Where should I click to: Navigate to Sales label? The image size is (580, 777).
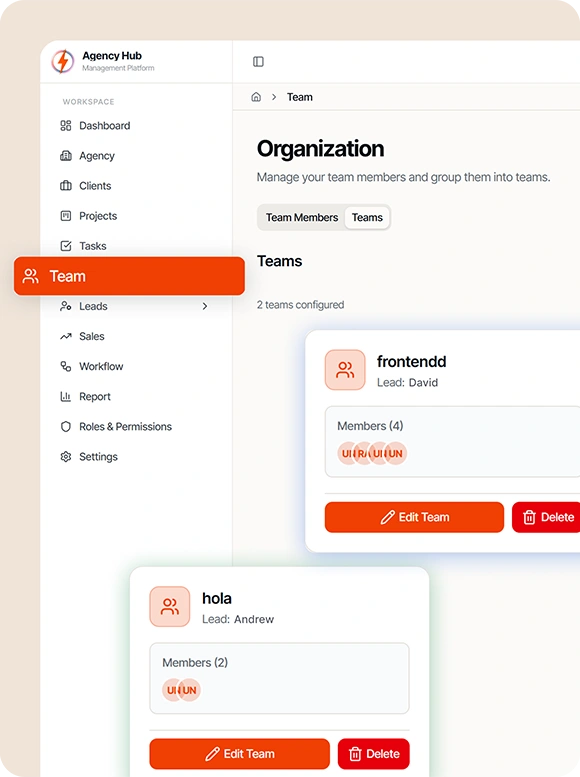pyautogui.click(x=92, y=336)
